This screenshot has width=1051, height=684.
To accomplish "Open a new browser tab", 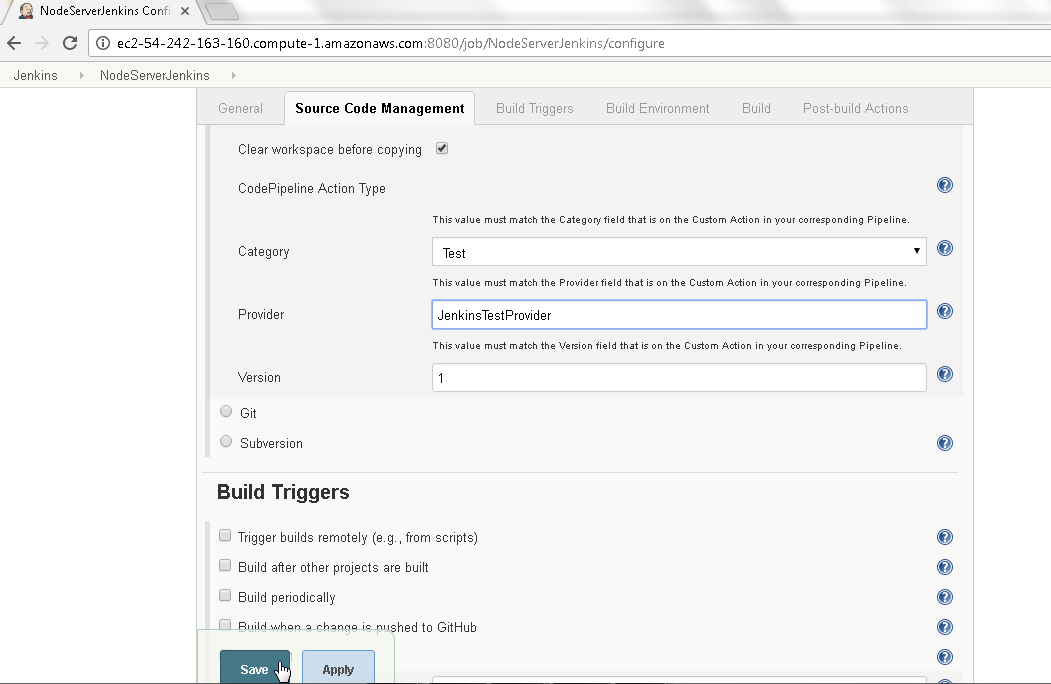I will pos(221,11).
